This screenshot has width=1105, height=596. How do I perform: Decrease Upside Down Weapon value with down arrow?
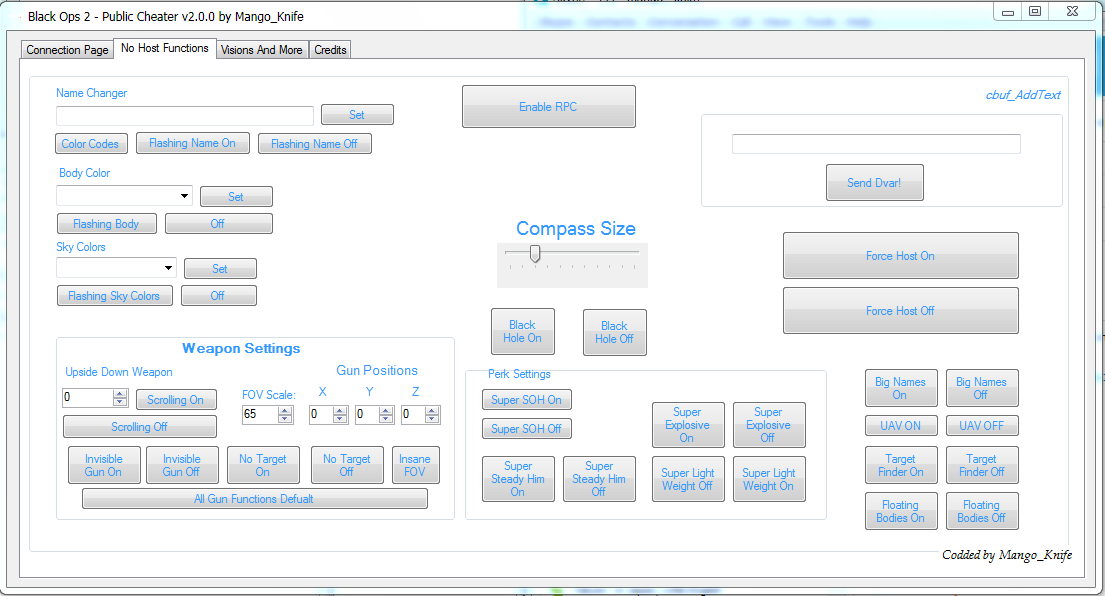120,402
